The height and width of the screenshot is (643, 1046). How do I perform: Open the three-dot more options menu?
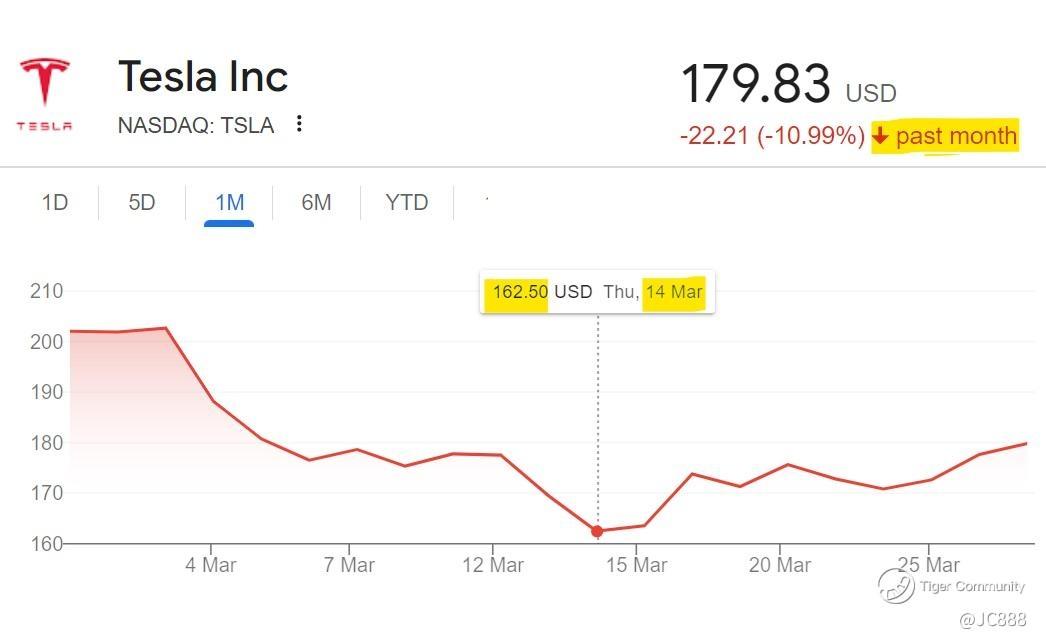299,124
